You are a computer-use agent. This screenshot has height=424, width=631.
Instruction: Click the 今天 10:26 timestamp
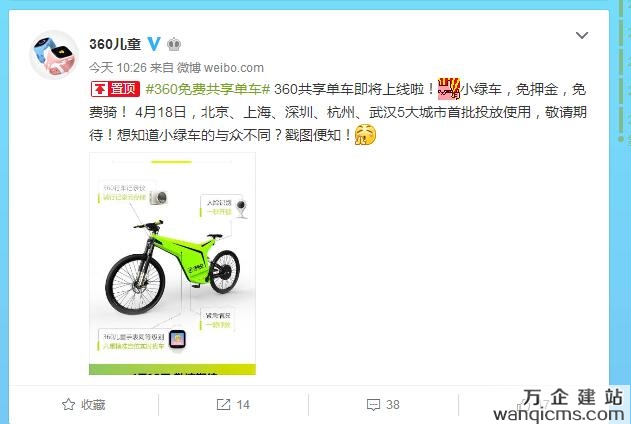(118, 68)
